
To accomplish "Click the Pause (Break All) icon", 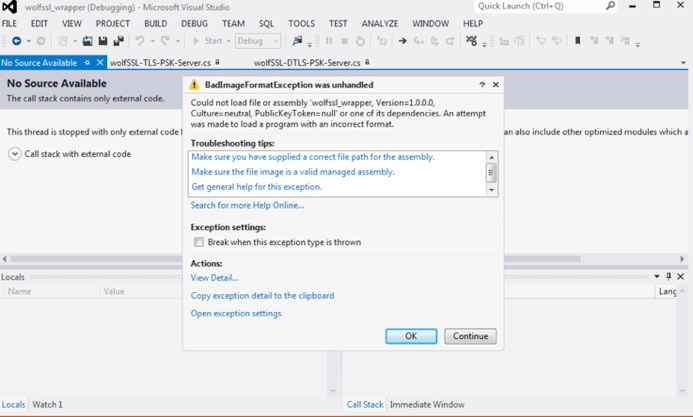I will 329,41.
